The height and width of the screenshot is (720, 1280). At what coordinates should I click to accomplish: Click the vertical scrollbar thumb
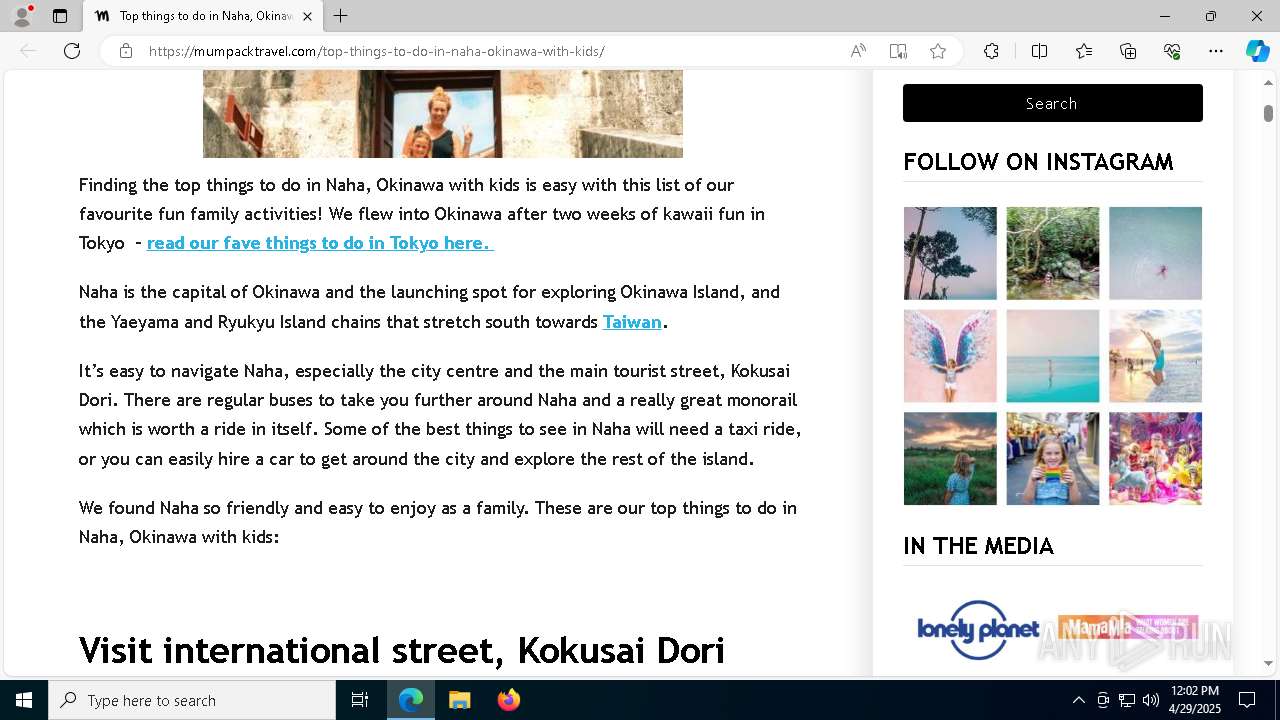point(1268,113)
